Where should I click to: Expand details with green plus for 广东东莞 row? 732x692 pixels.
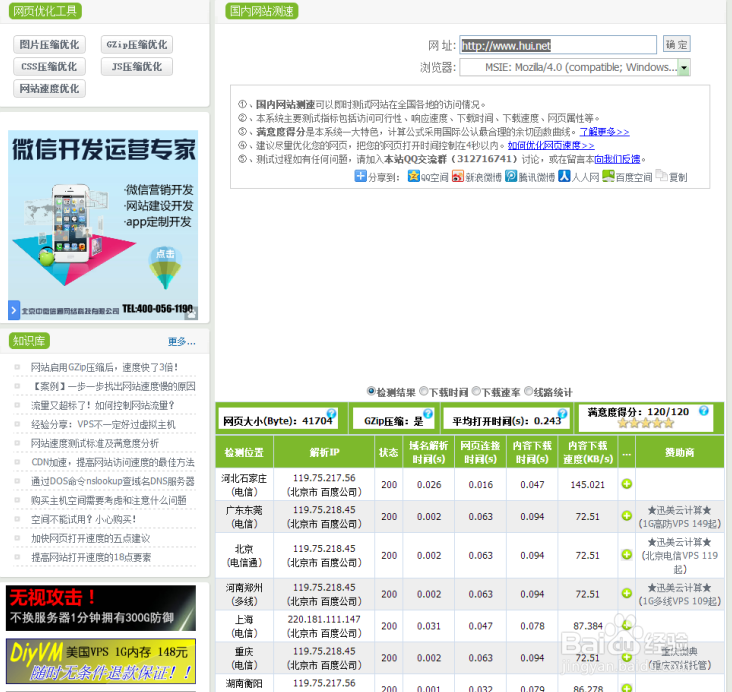tap(626, 515)
